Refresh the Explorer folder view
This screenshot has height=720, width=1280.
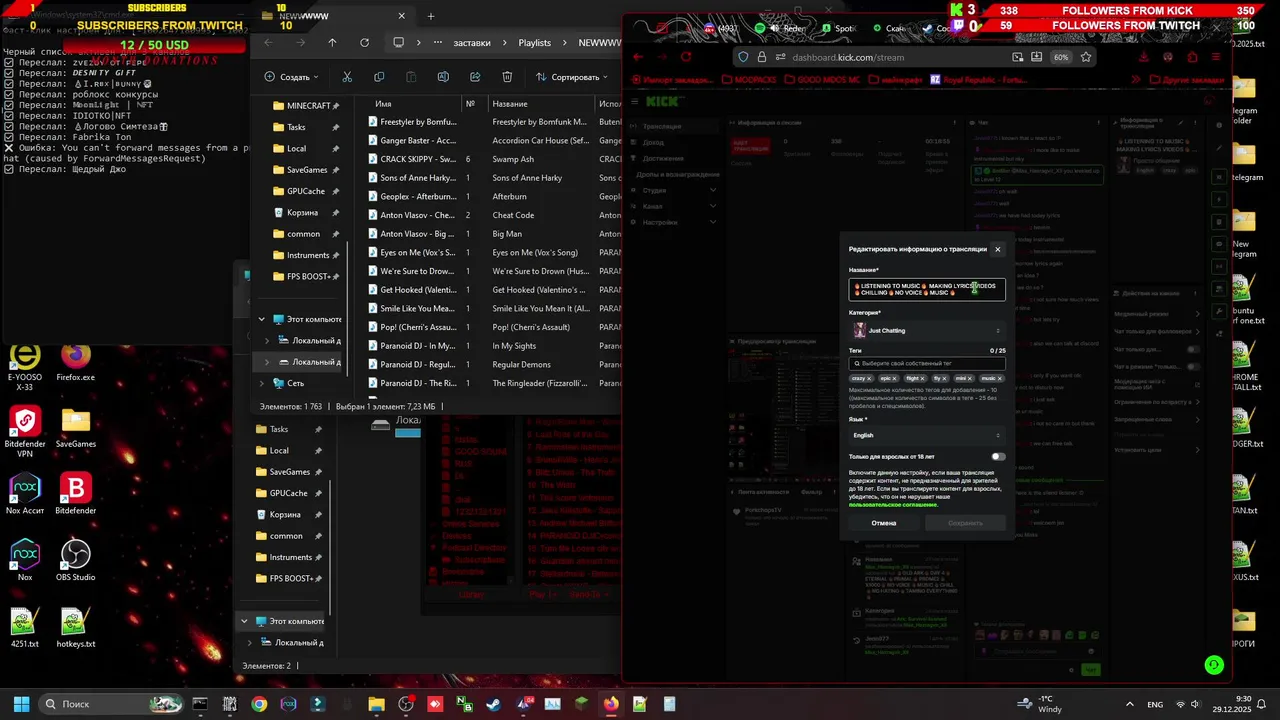pos(364,43)
